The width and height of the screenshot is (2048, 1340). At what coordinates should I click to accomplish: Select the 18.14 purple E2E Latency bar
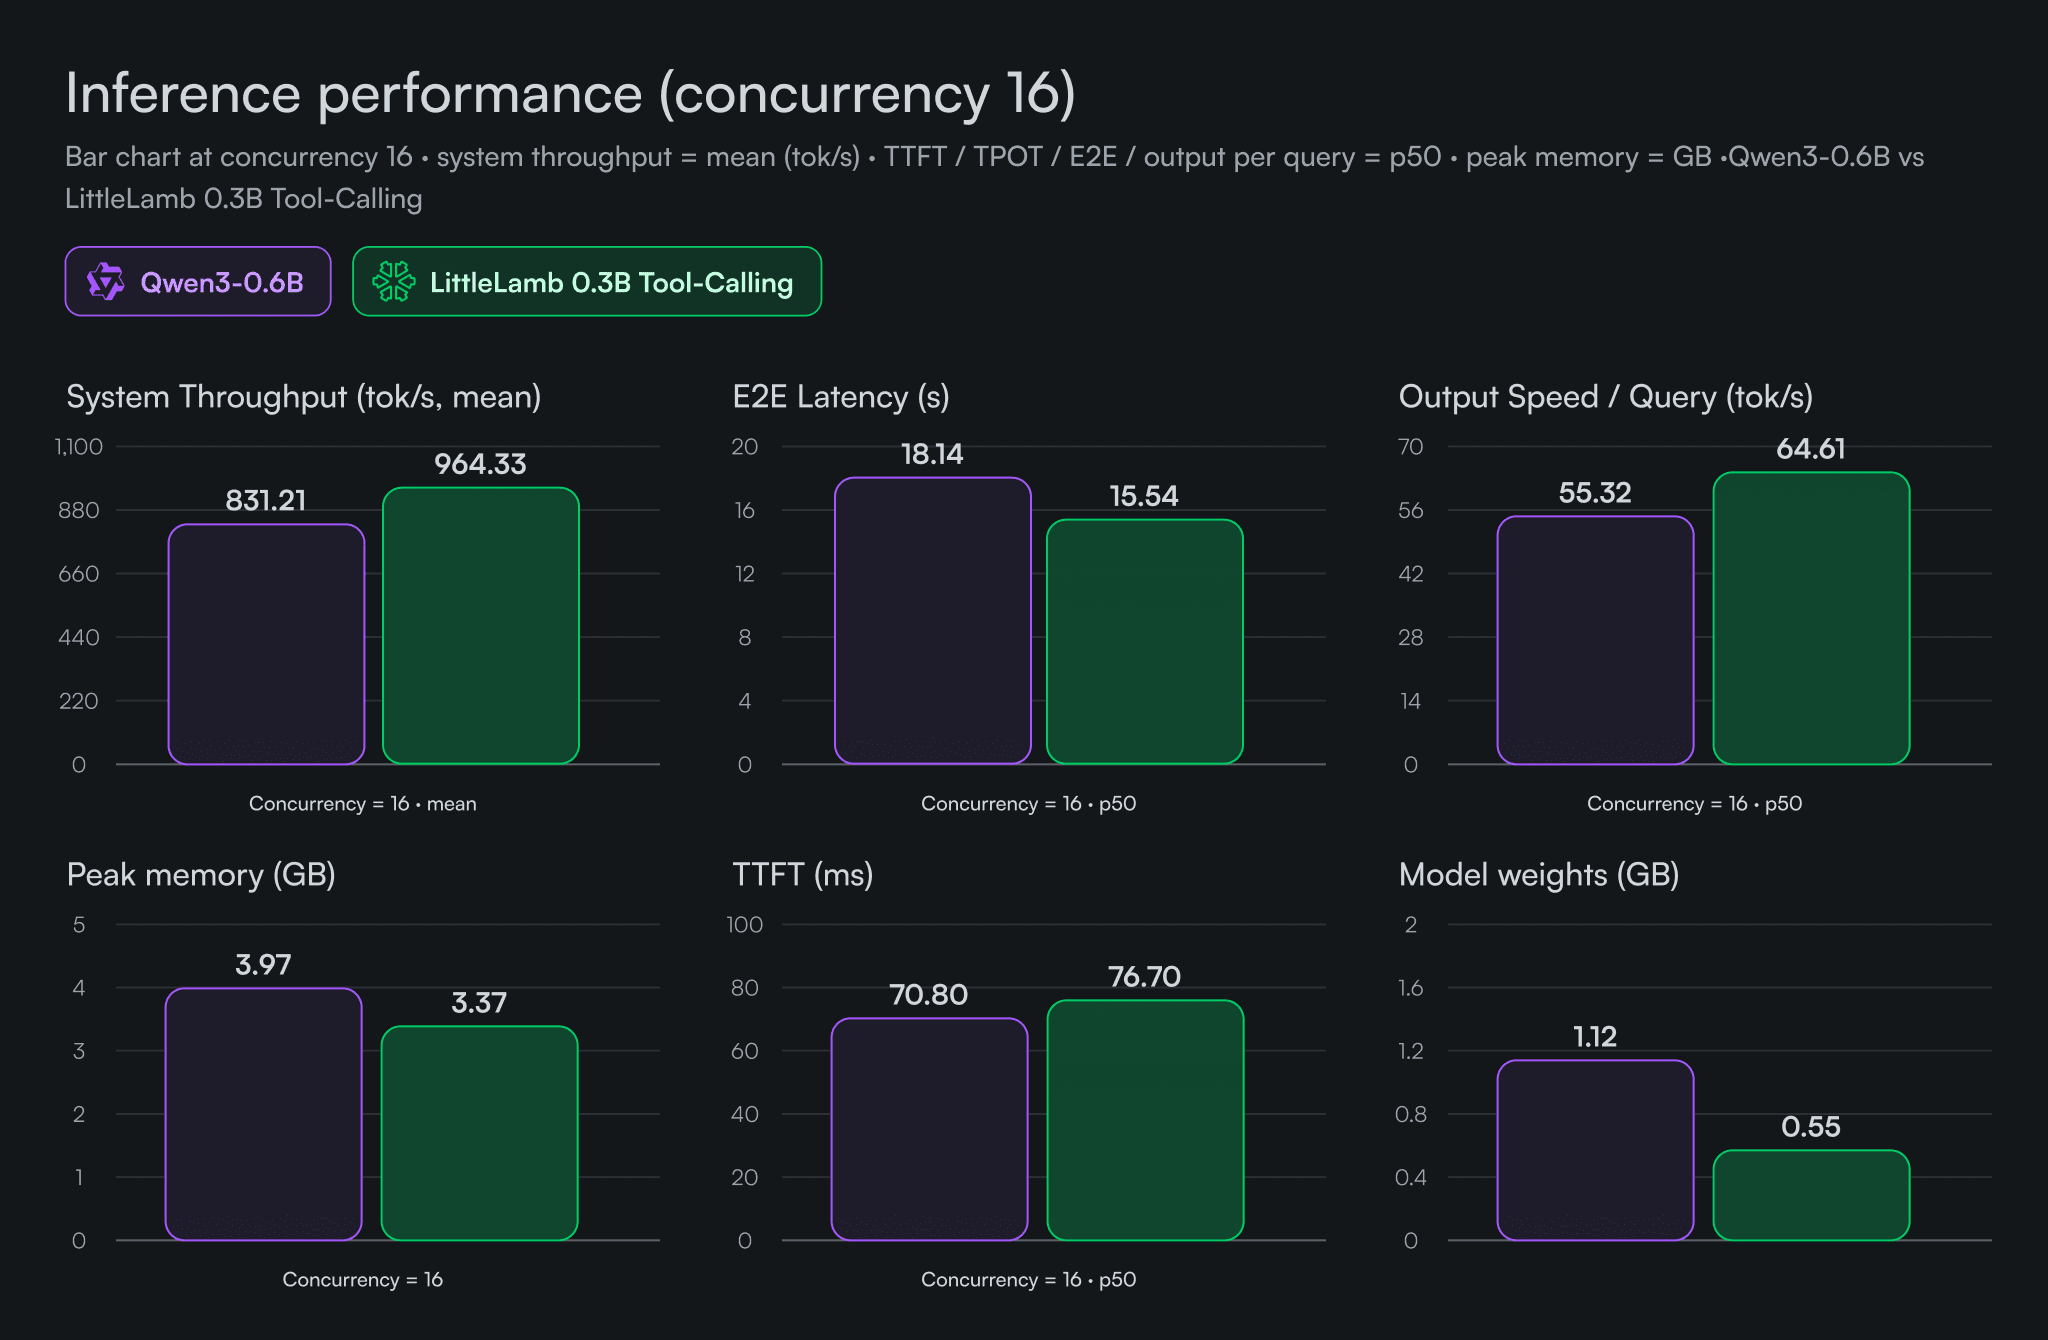[932, 621]
